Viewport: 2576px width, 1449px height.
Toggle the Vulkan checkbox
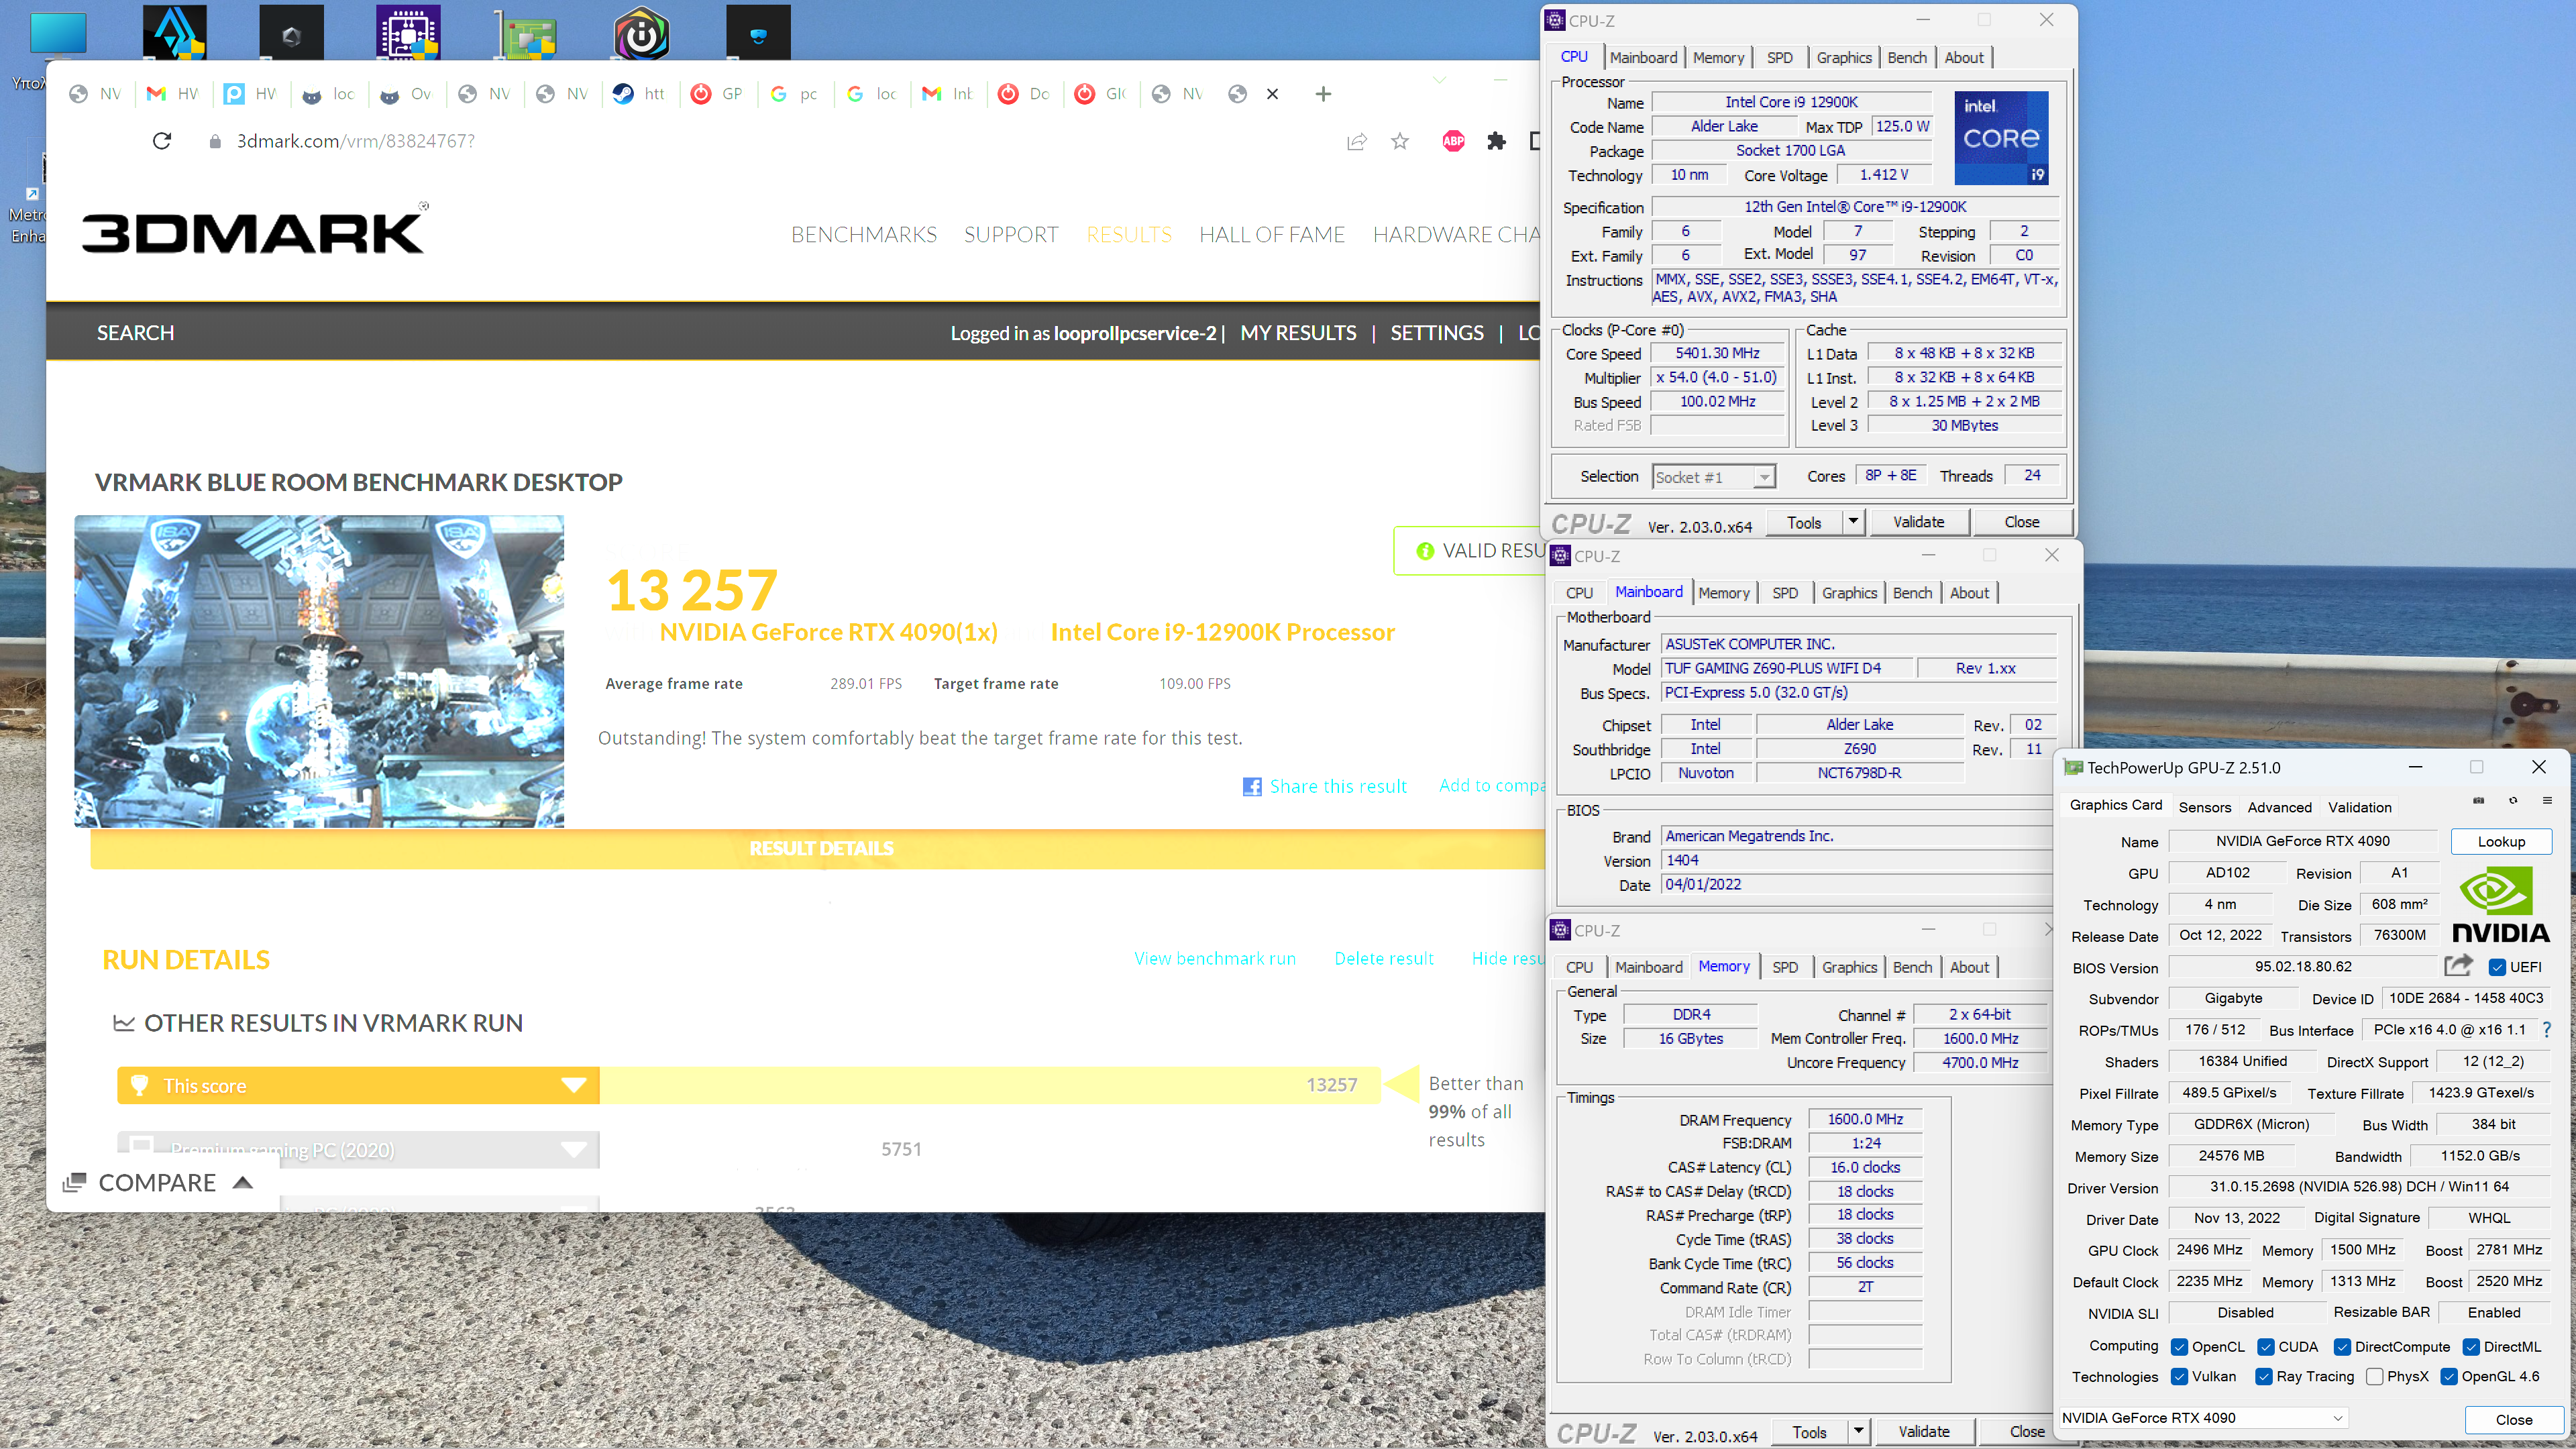pyautogui.click(x=2179, y=1377)
